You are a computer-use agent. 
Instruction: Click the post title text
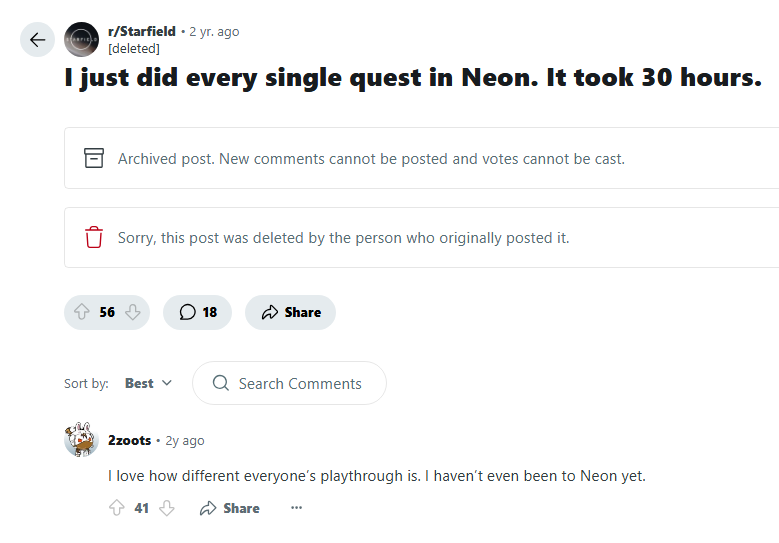413,78
